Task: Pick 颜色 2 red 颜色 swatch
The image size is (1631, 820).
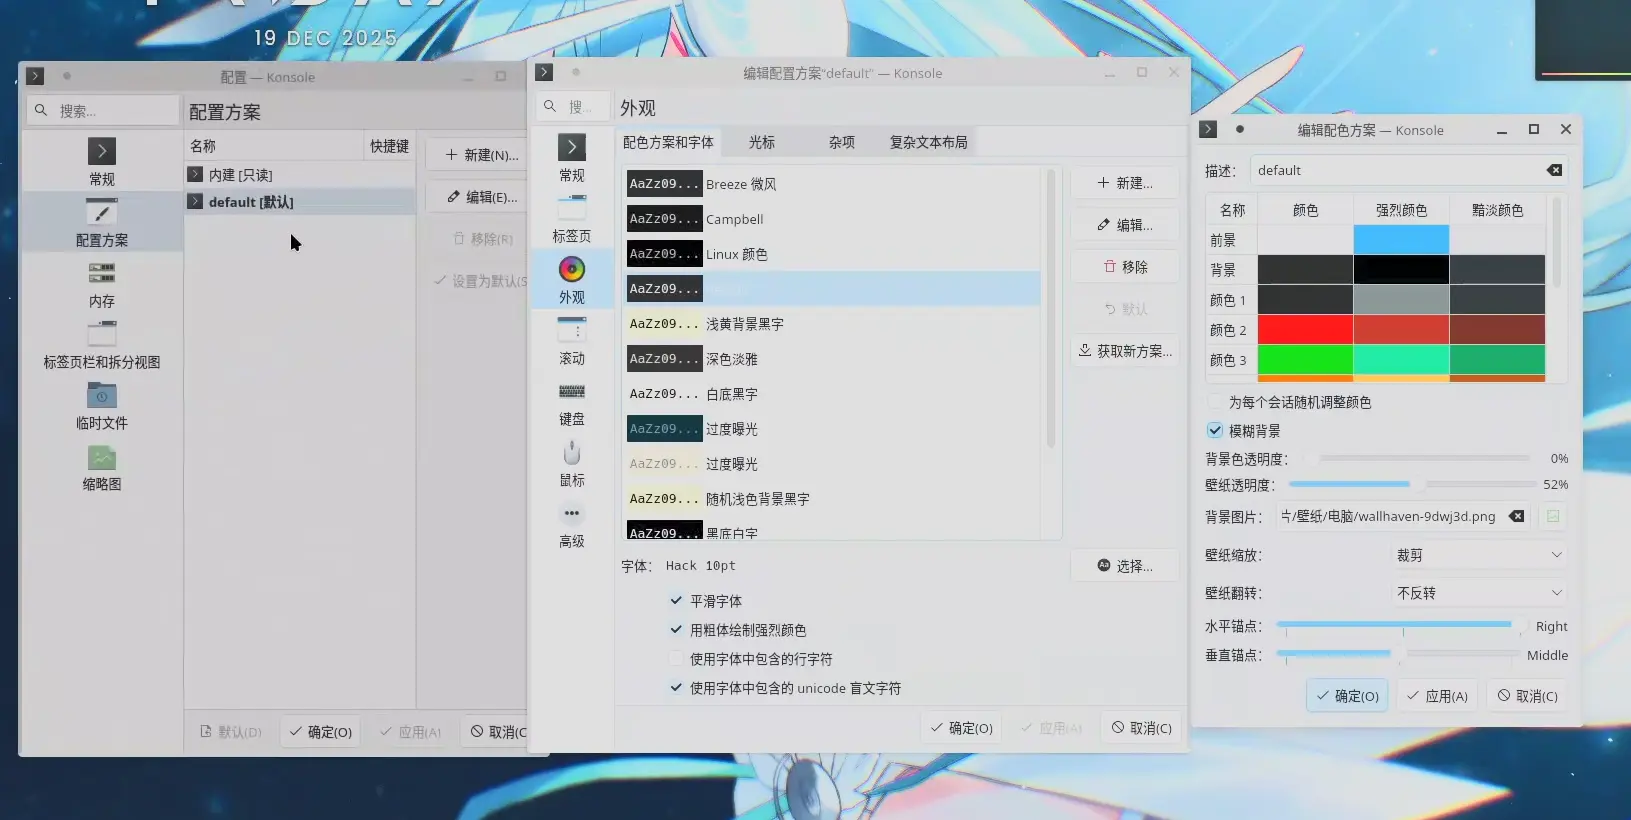Action: tap(1305, 329)
